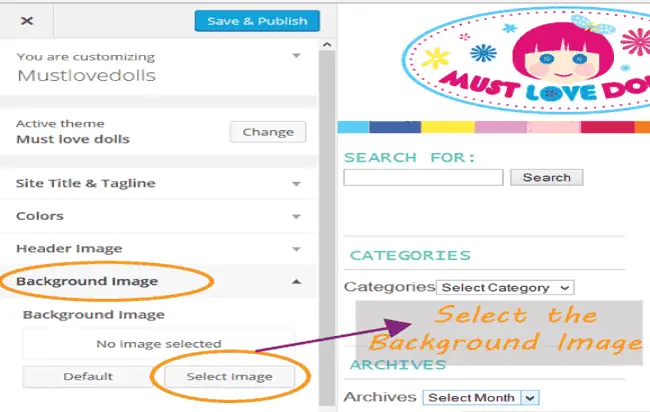Screen dimensions: 650x412
Task: Click the Select Image button
Action: click(x=229, y=376)
